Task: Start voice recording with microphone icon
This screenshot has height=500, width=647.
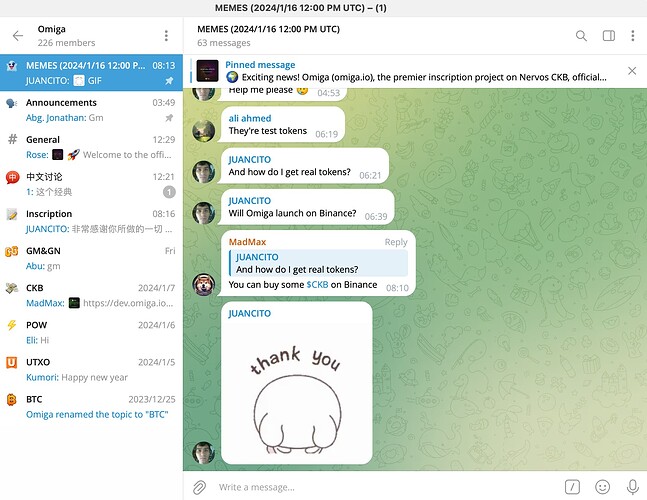Action: pos(633,487)
